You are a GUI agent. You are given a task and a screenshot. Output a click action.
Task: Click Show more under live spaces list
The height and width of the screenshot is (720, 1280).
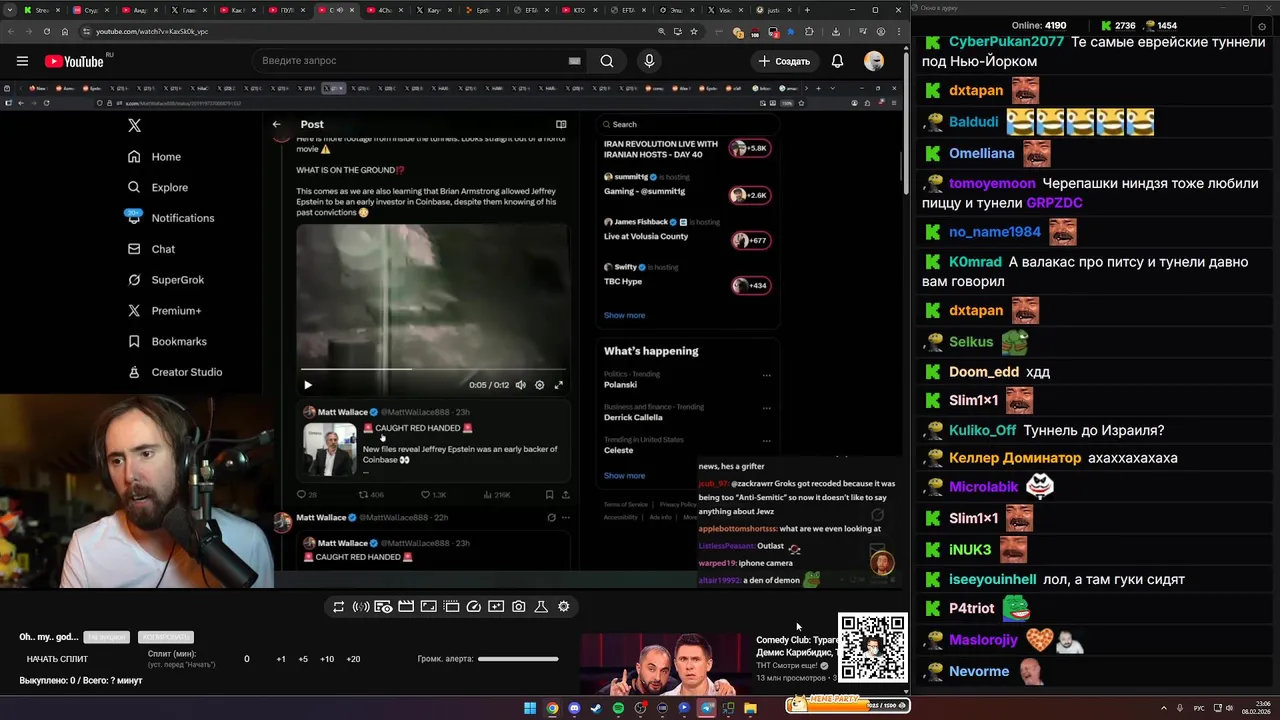pos(624,315)
